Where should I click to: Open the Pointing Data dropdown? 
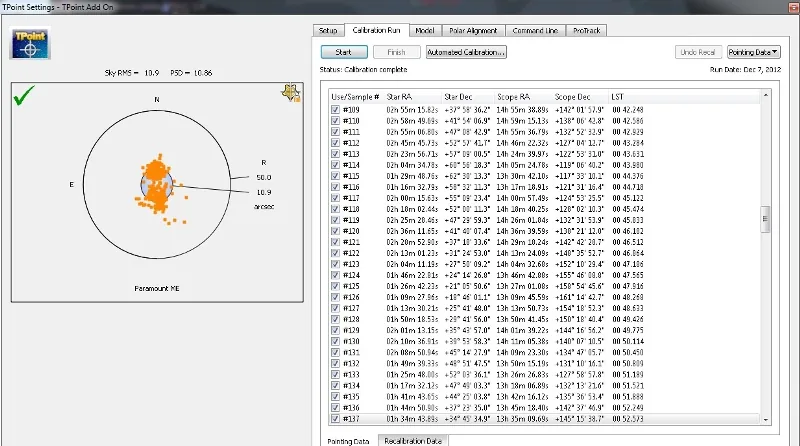(753, 52)
